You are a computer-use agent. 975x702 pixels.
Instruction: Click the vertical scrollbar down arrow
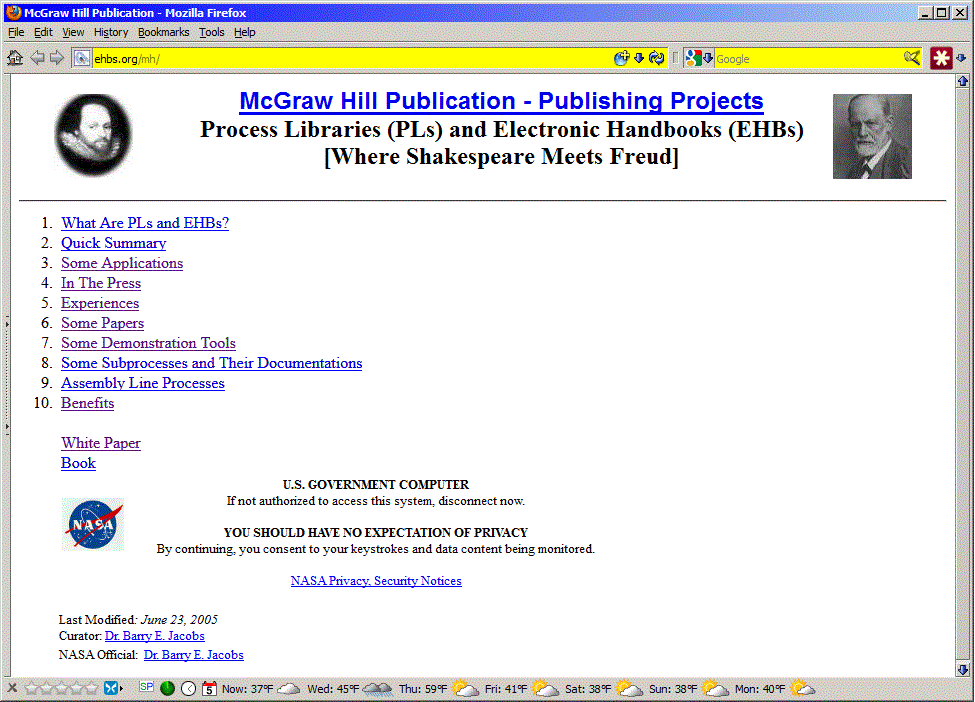(x=963, y=670)
